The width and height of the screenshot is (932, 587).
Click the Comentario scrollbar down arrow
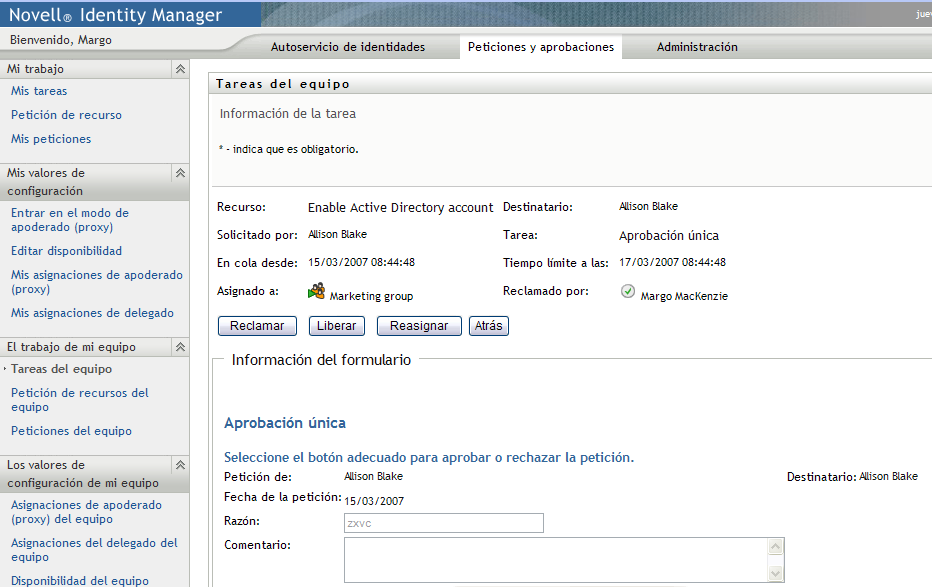[x=776, y=573]
